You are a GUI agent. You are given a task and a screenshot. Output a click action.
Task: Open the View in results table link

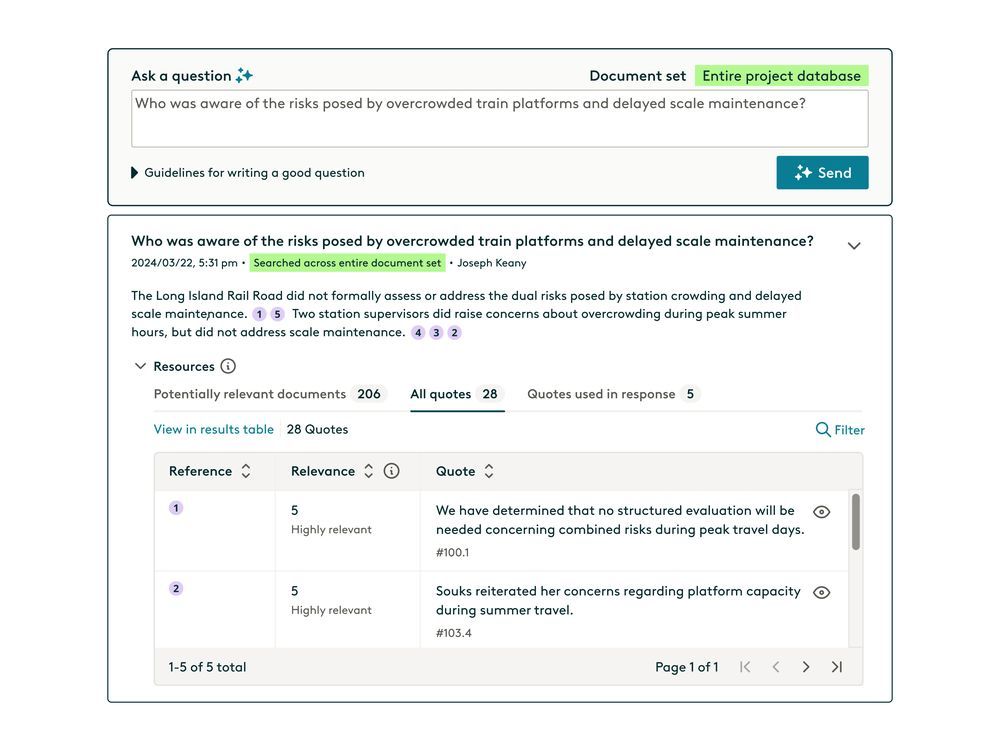(213, 429)
